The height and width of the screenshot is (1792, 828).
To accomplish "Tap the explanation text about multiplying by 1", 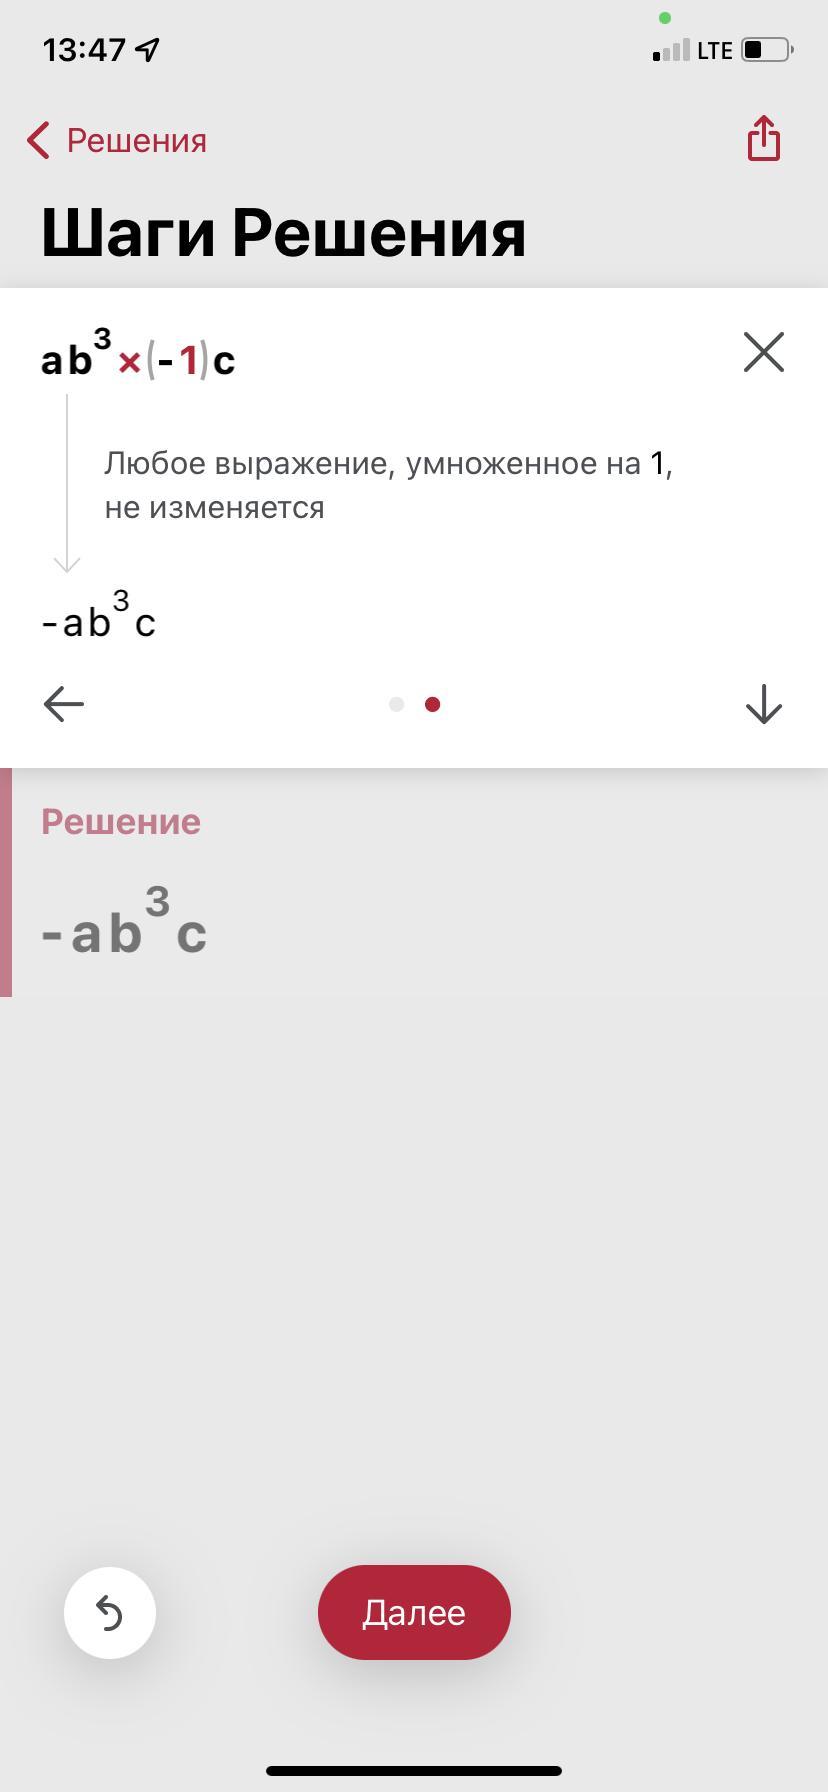I will coord(389,485).
